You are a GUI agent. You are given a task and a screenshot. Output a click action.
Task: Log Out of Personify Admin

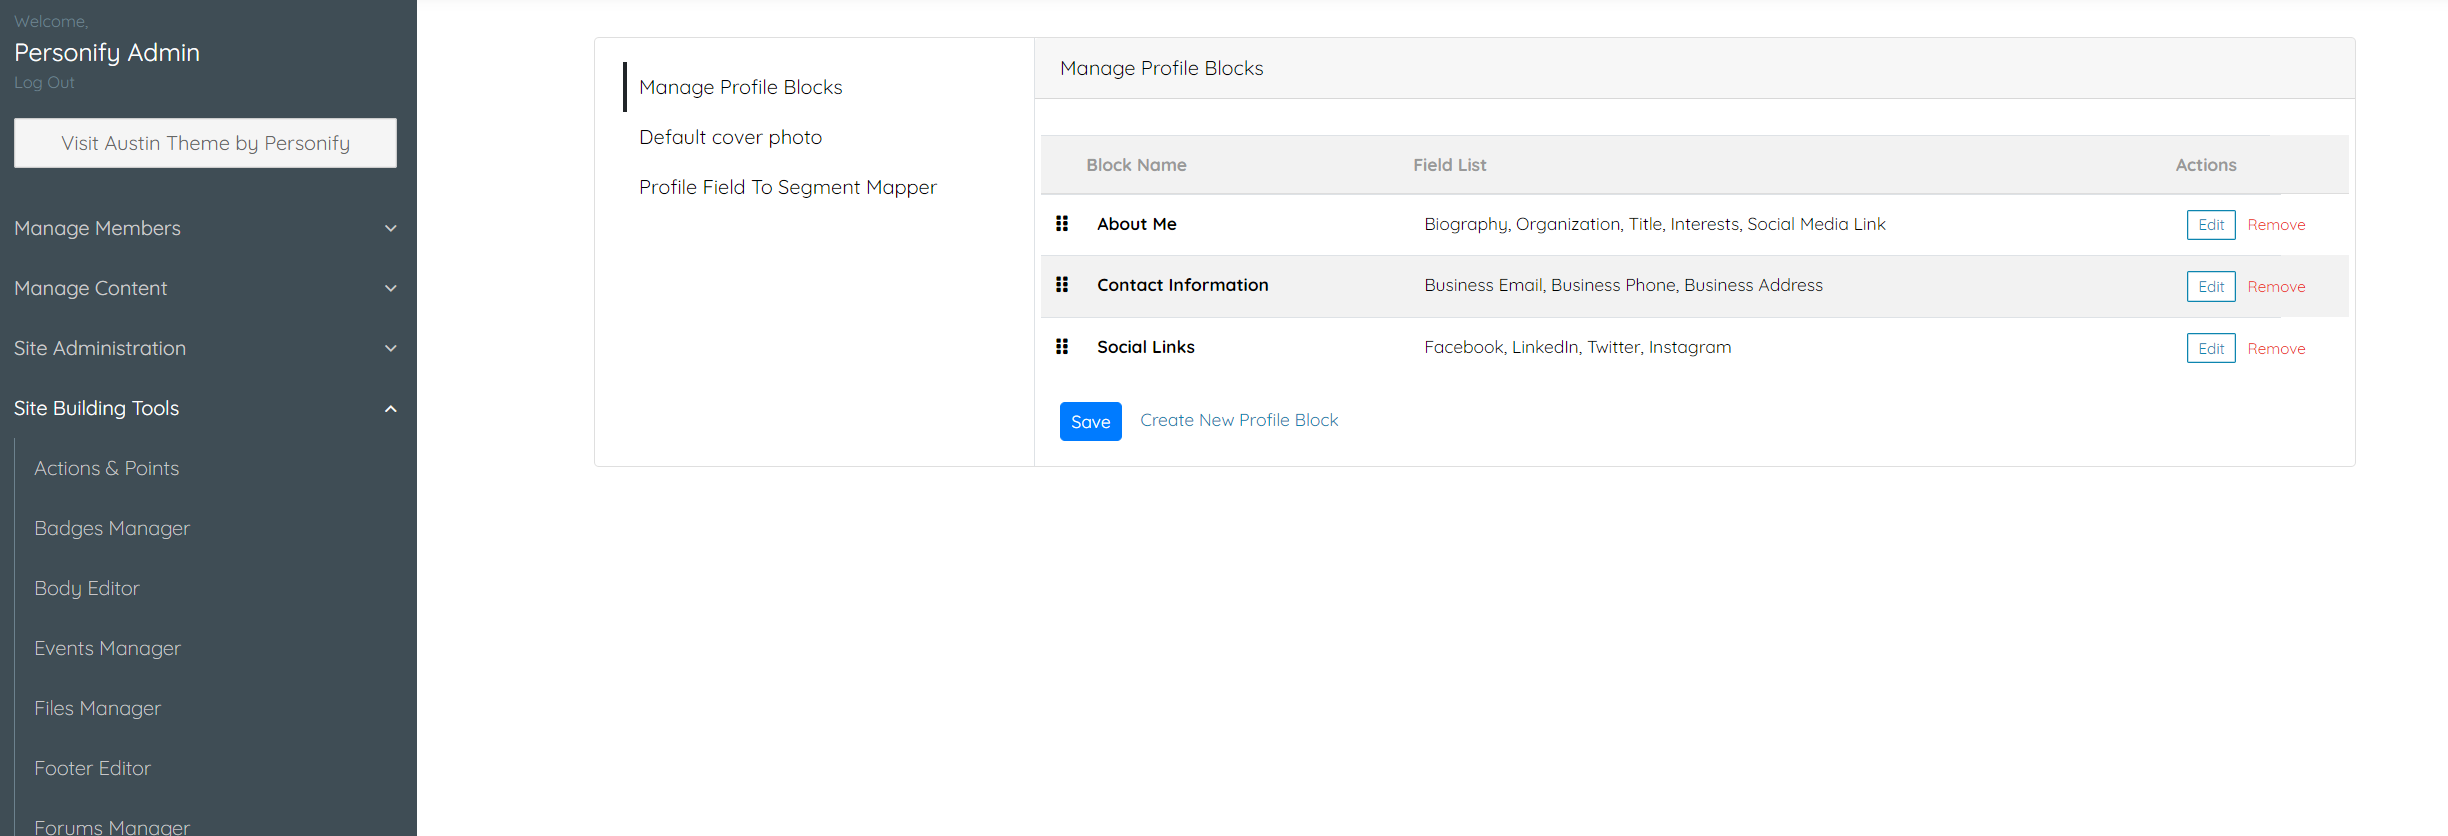44,83
